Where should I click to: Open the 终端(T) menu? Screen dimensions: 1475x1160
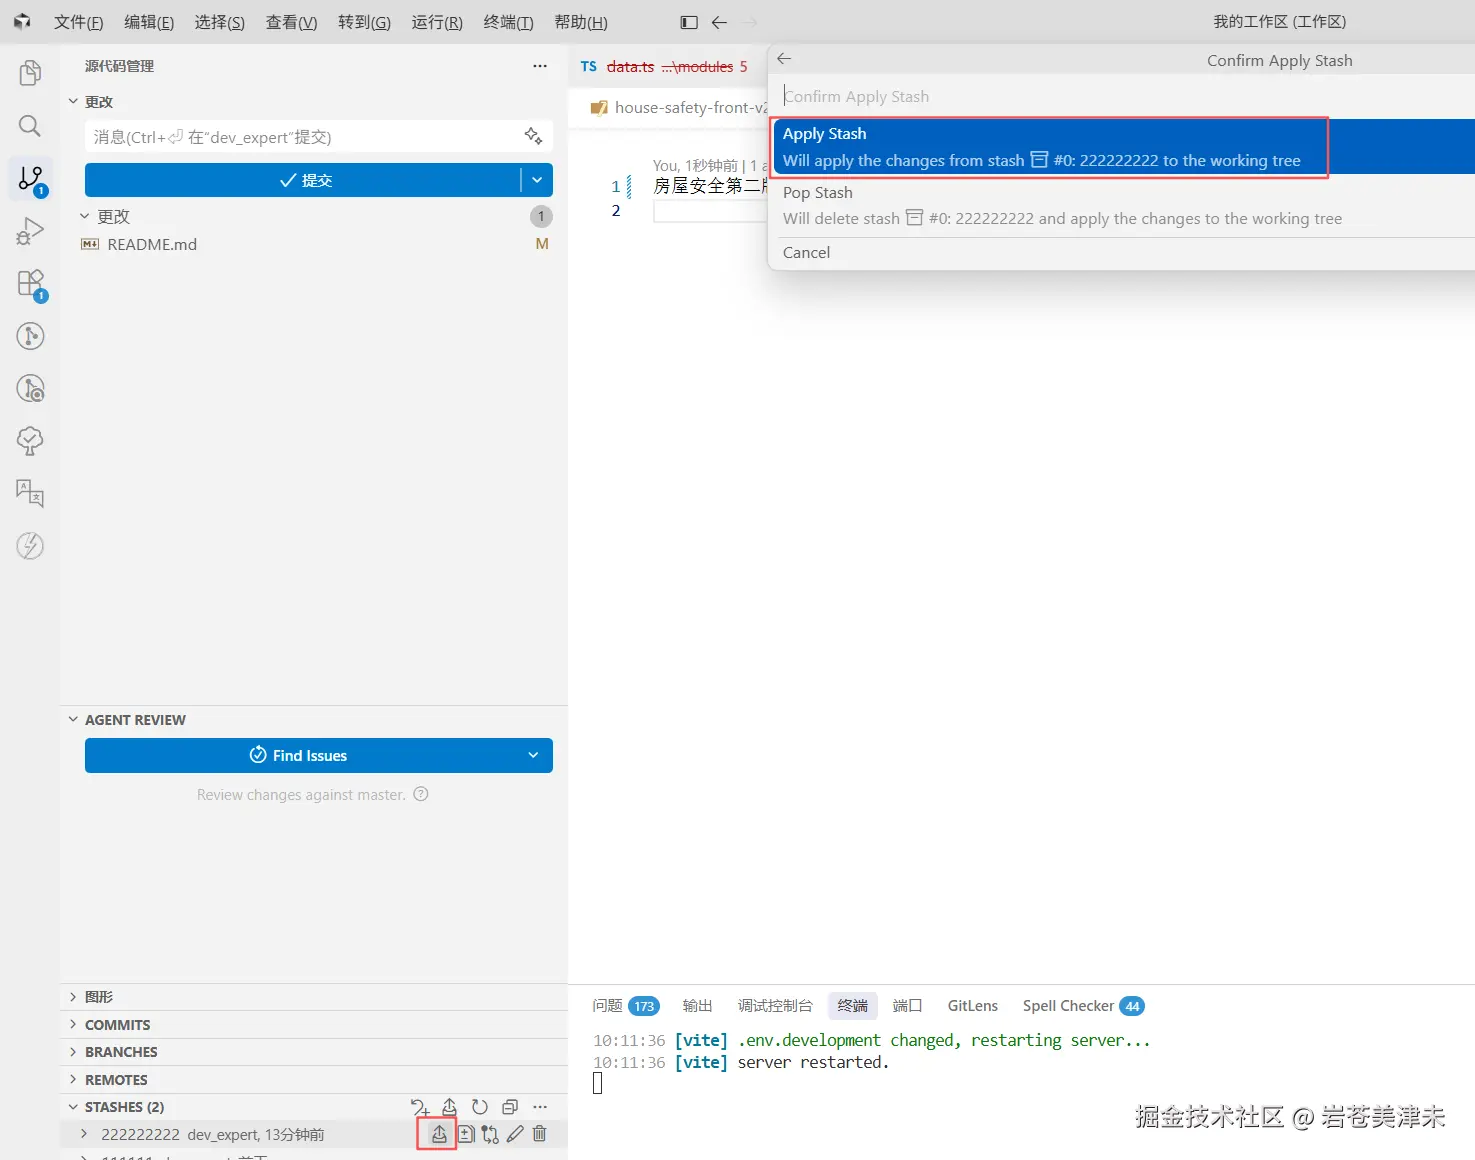click(508, 22)
